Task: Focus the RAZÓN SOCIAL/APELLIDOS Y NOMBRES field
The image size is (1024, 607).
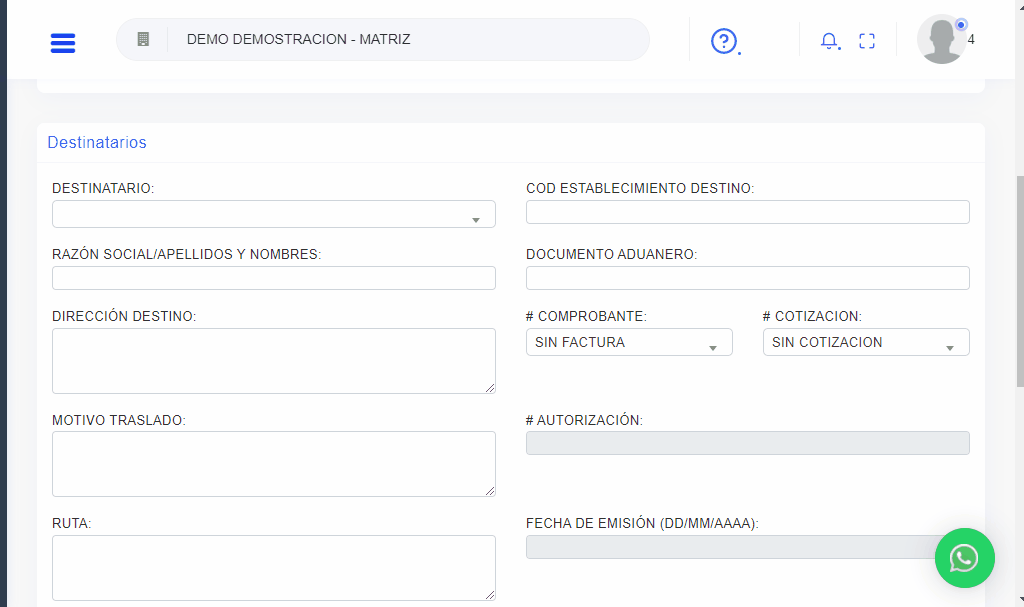Action: point(273,278)
